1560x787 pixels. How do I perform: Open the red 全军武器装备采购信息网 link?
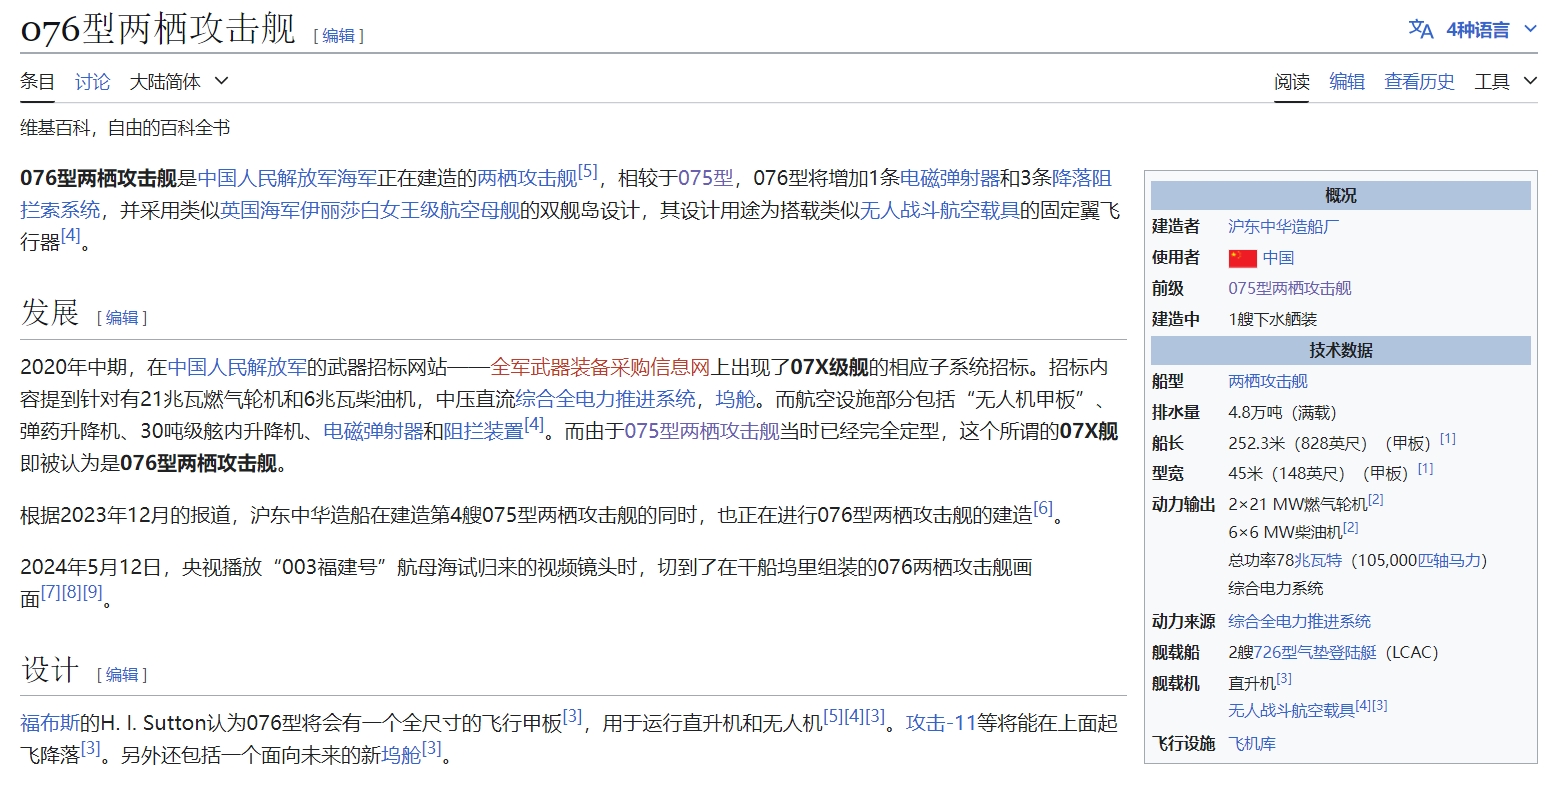point(599,368)
